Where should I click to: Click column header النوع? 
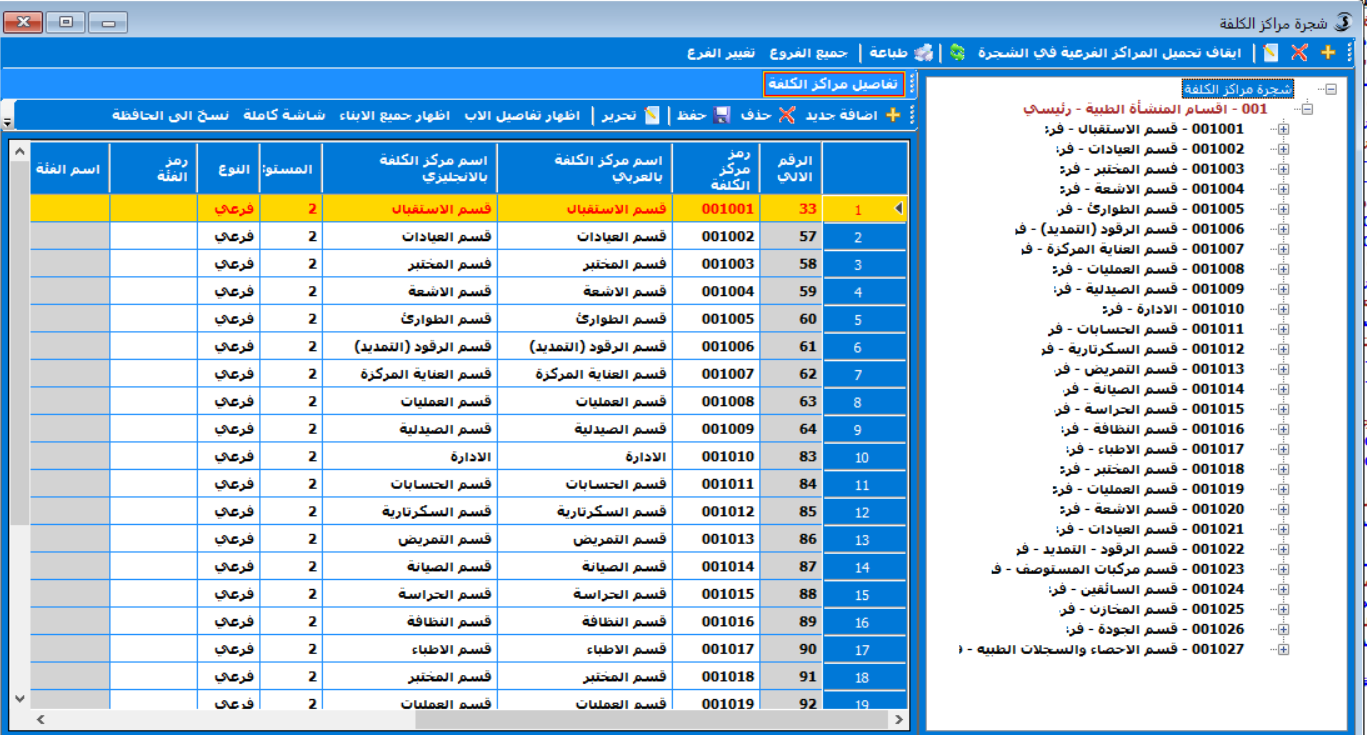tap(229, 167)
